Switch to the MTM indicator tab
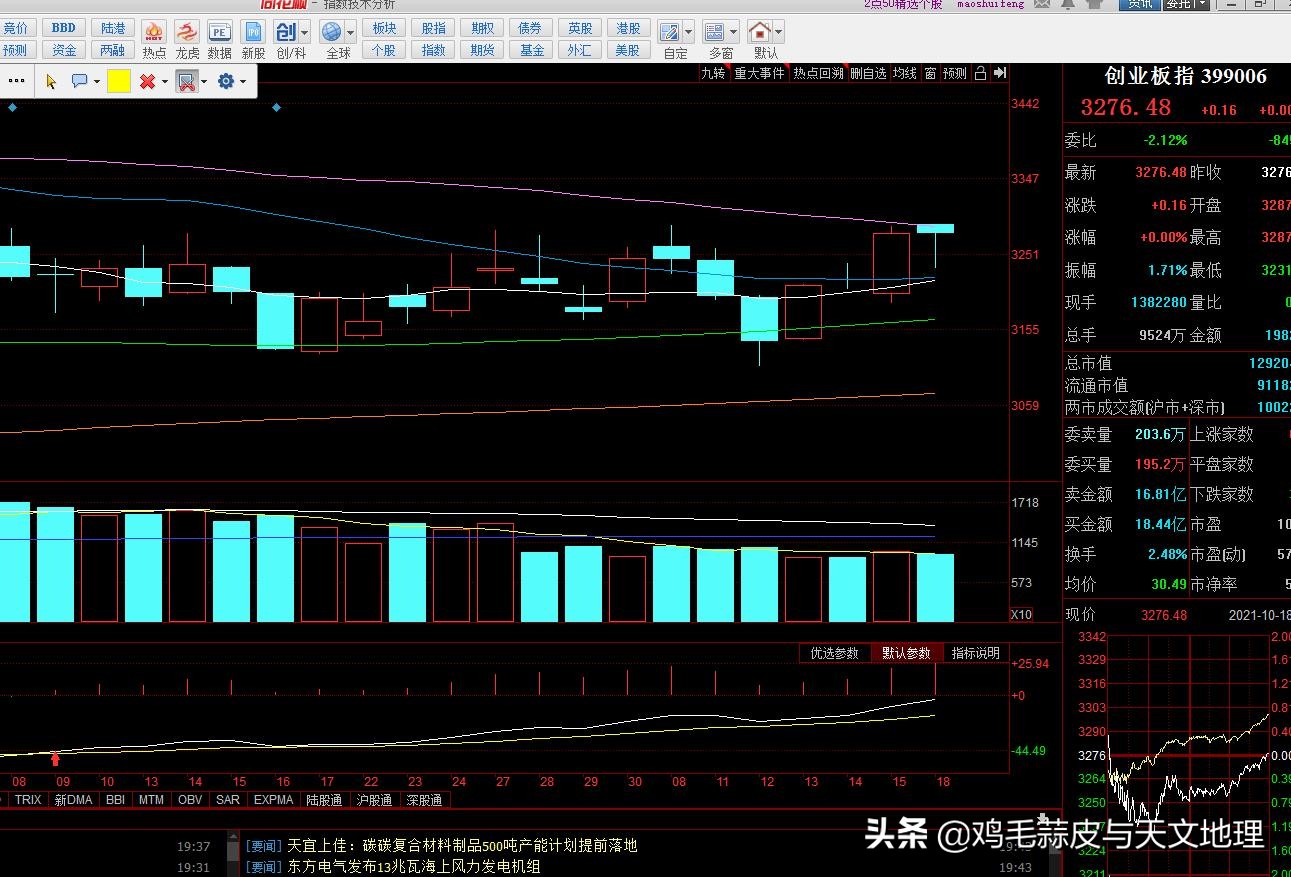 click(x=151, y=800)
